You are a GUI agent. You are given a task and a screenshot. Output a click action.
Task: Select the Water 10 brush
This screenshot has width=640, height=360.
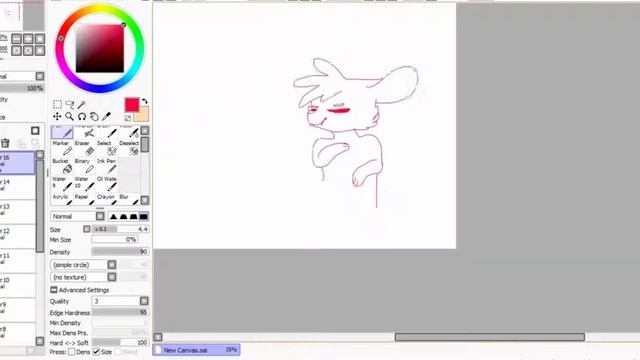[84, 184]
